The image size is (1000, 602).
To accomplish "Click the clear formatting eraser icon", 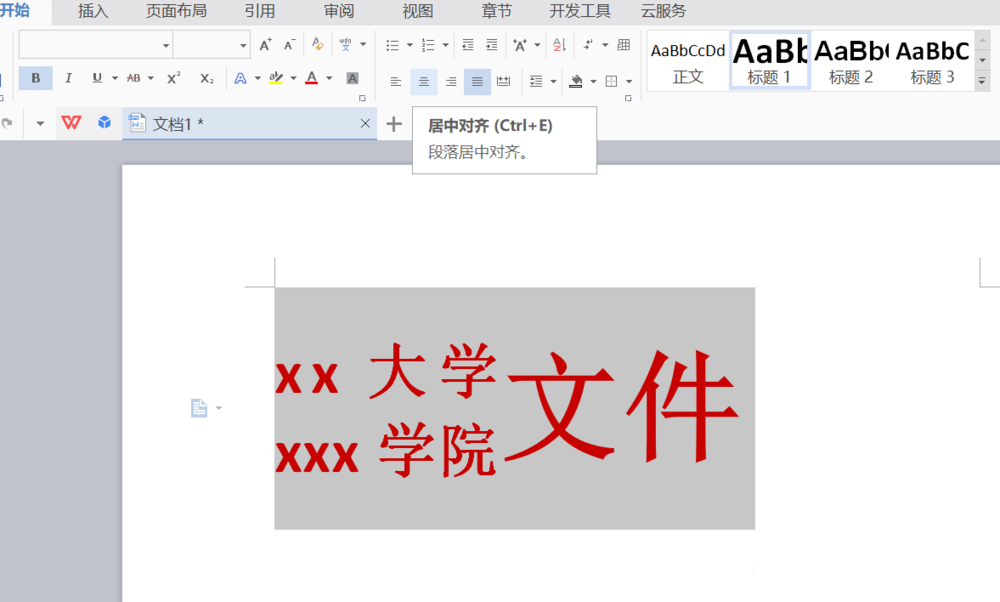I will 316,45.
